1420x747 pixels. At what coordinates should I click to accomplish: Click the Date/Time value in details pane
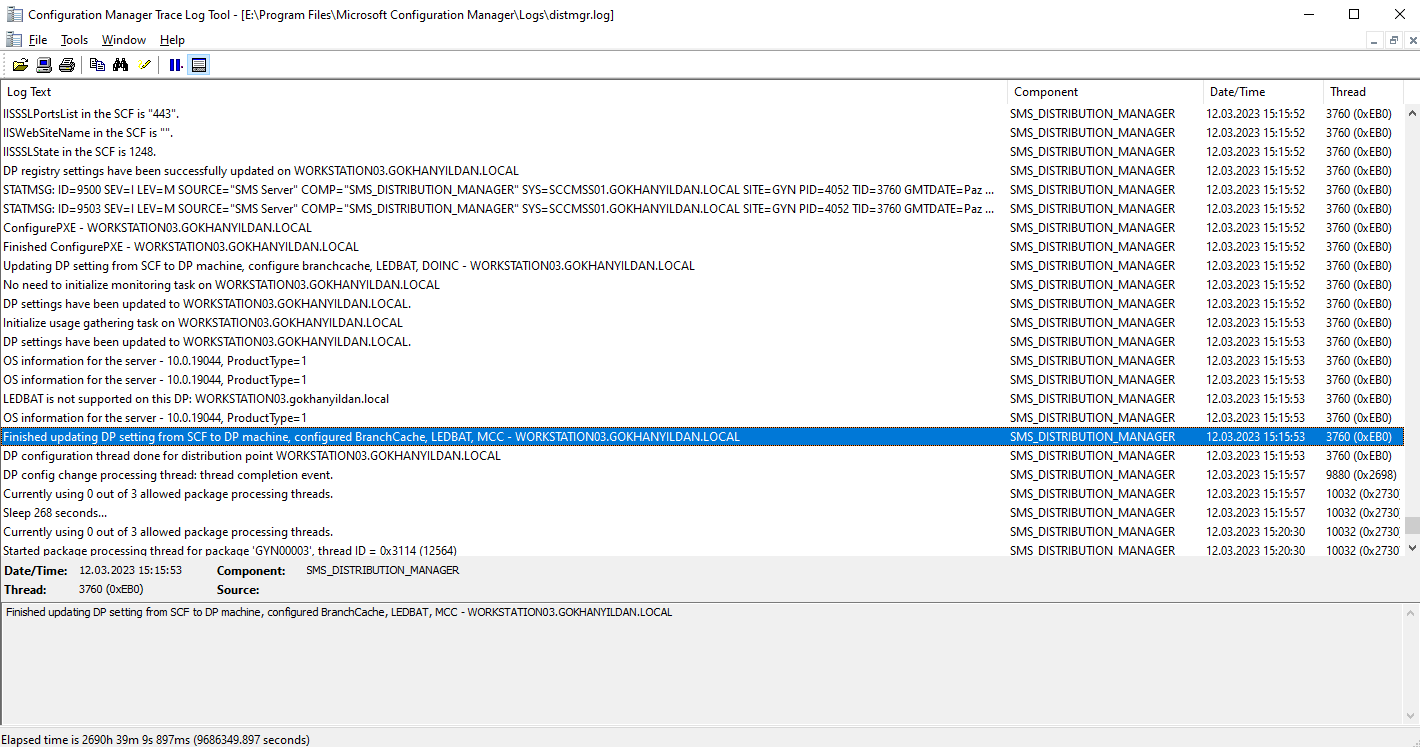pos(131,571)
